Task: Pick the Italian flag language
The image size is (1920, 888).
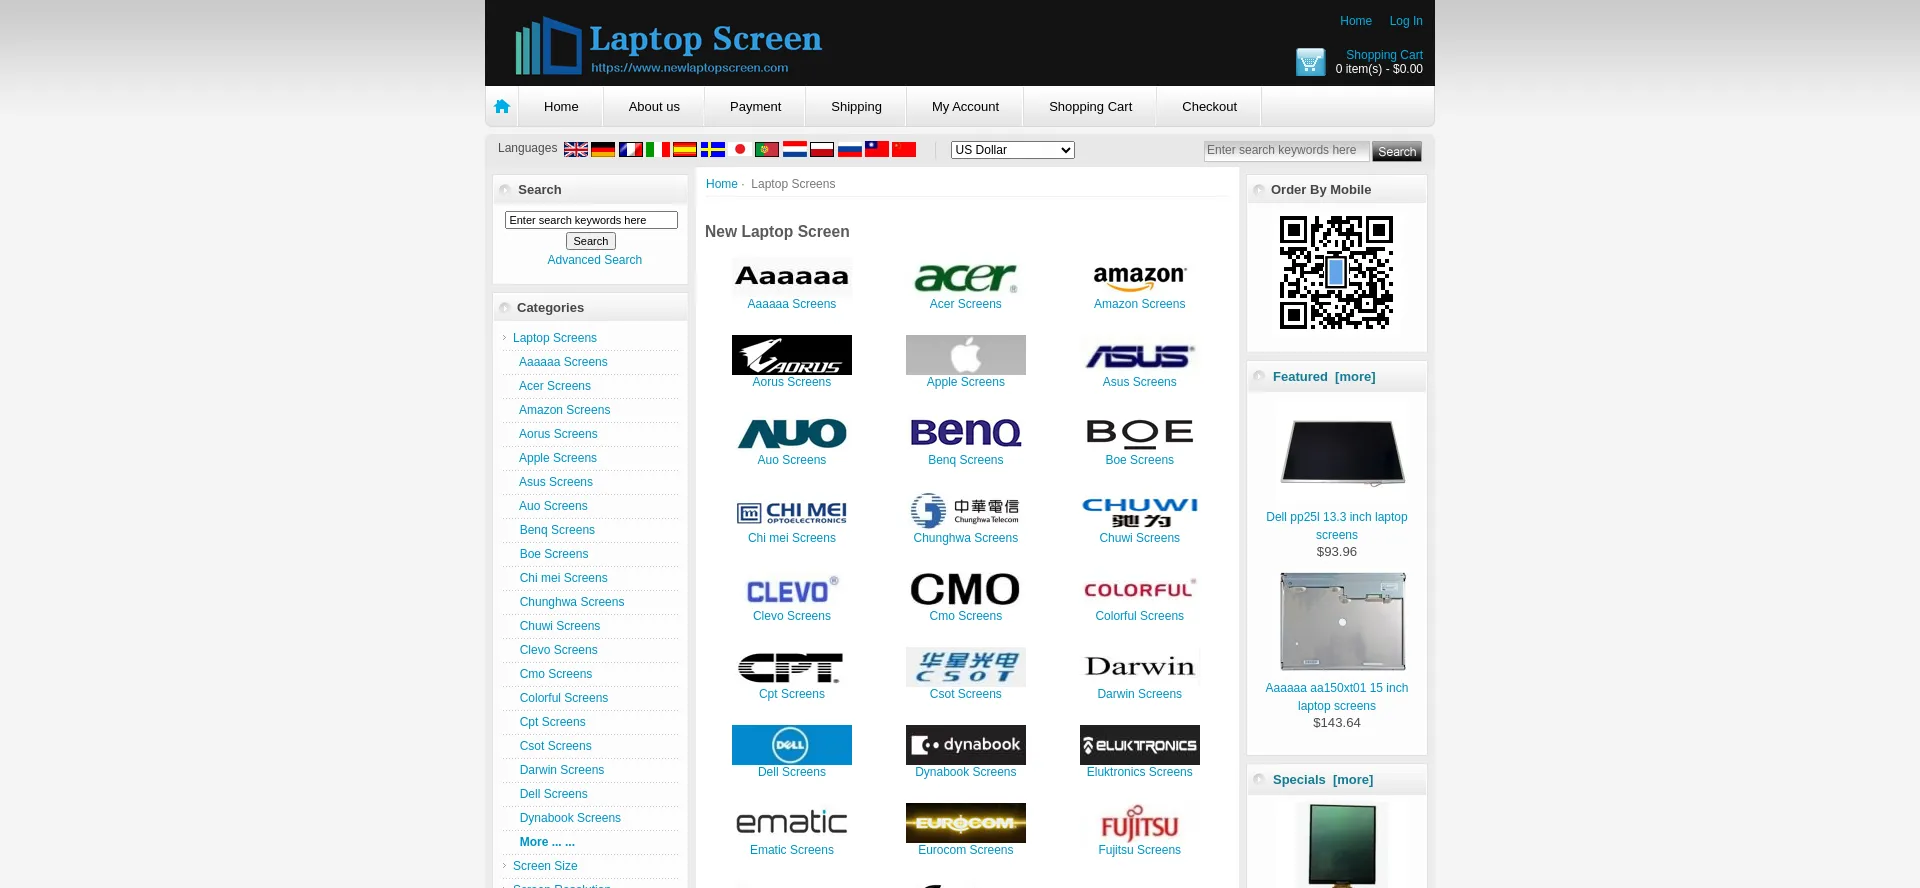Action: pyautogui.click(x=658, y=149)
